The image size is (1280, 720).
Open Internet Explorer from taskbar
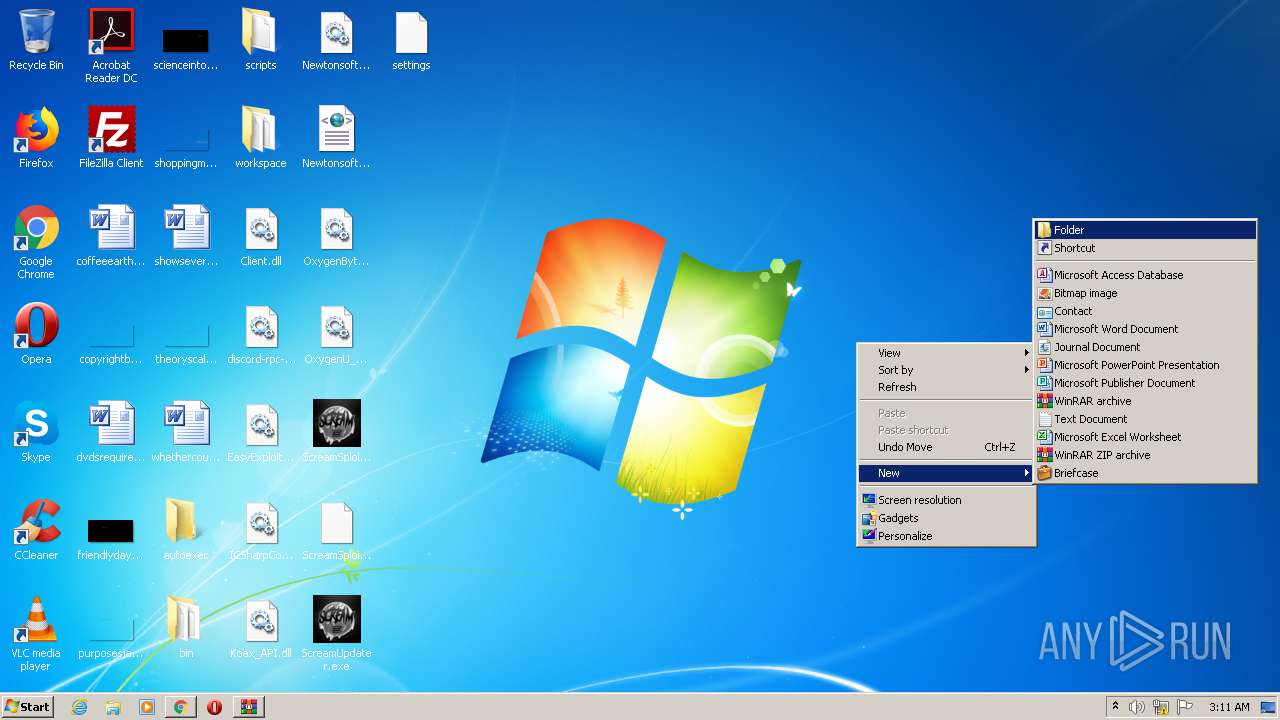pyautogui.click(x=79, y=707)
